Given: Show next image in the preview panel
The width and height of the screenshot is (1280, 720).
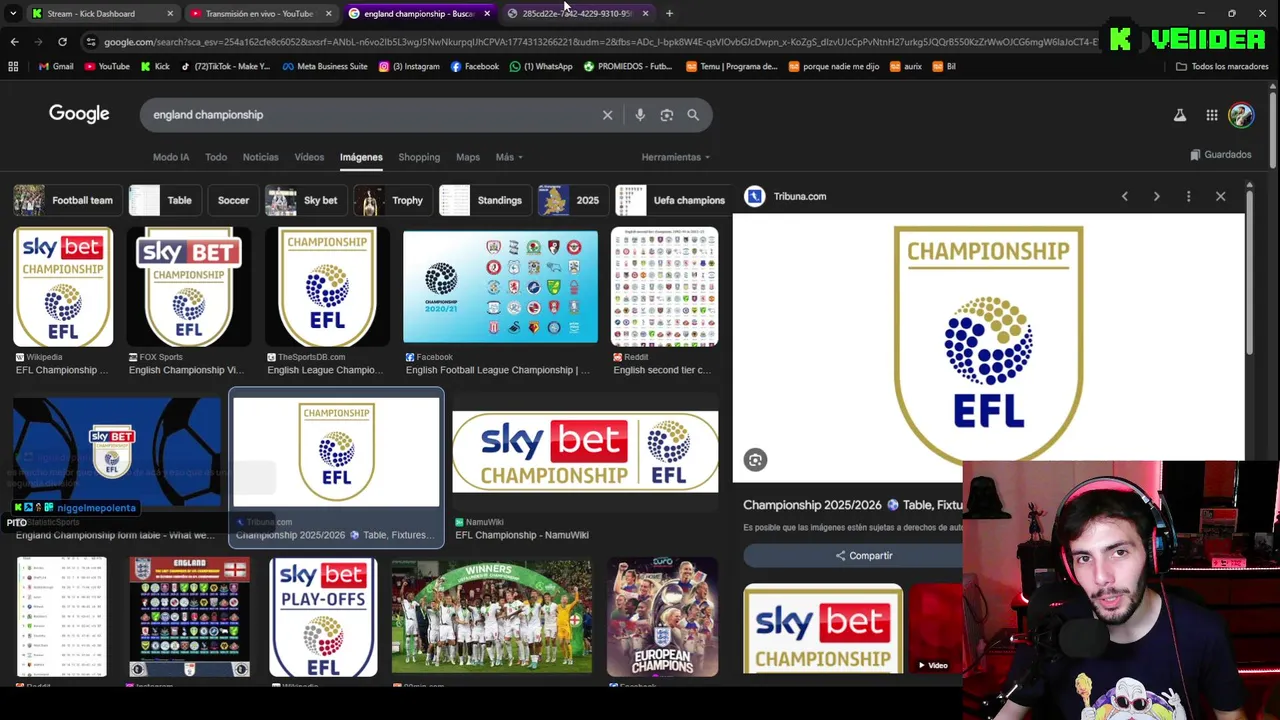Looking at the screenshot, I should (1157, 197).
